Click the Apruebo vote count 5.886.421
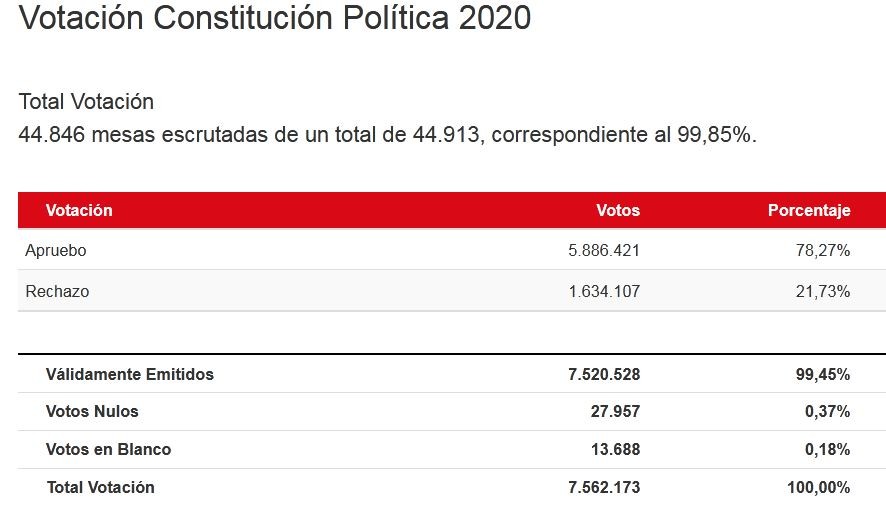 (x=603, y=250)
